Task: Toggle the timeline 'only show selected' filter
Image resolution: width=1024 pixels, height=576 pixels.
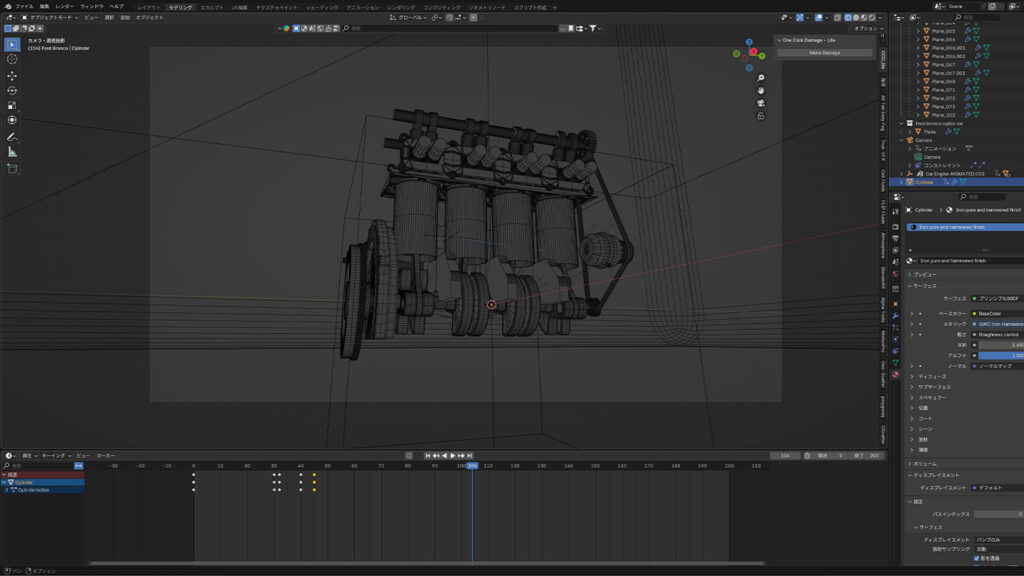Action: click(79, 466)
